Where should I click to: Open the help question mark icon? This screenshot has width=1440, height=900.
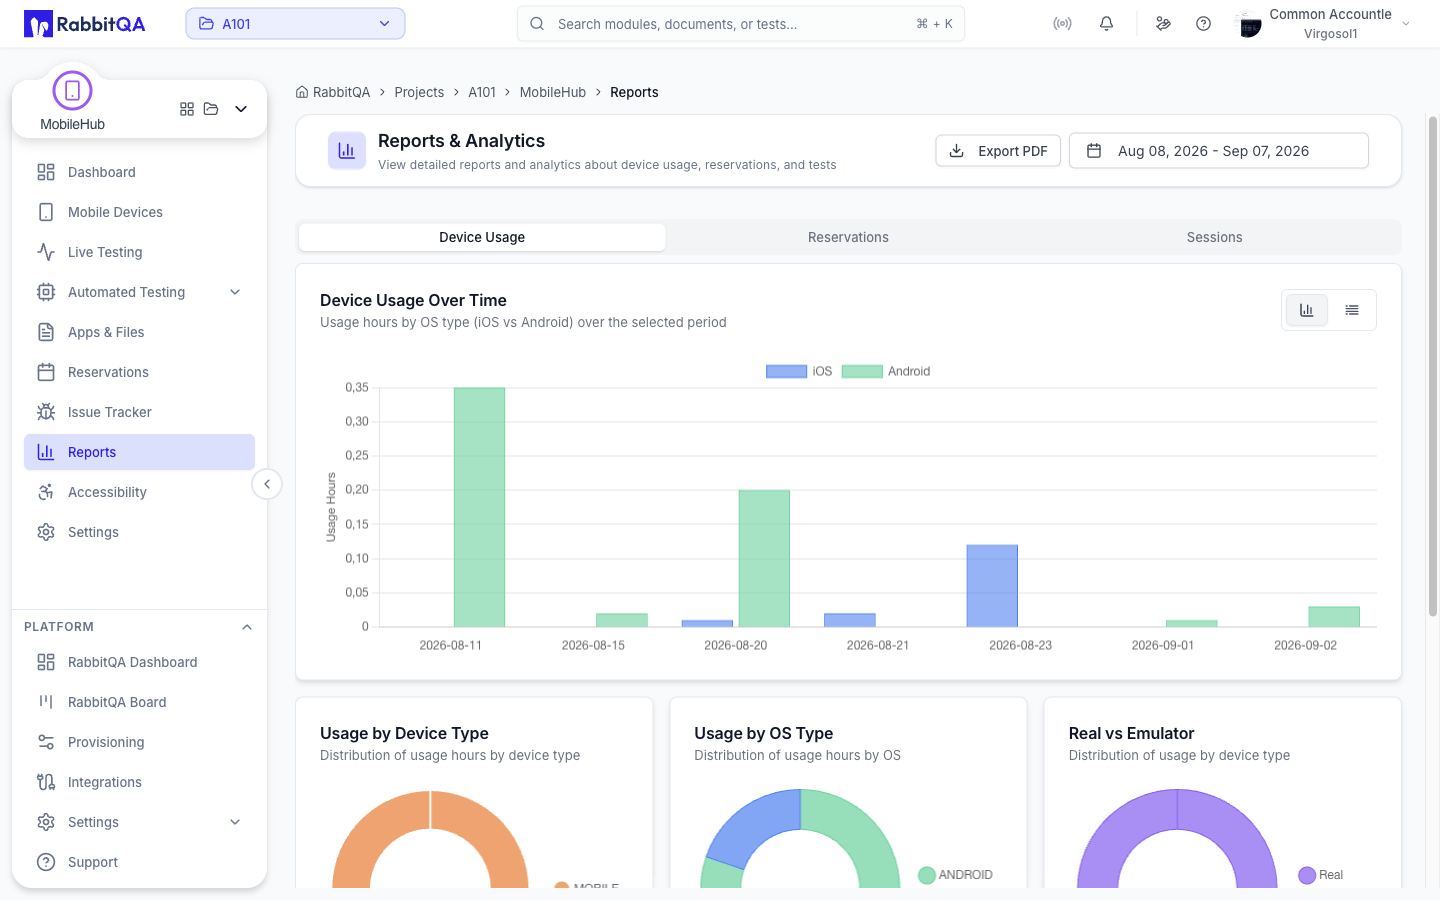click(1203, 24)
